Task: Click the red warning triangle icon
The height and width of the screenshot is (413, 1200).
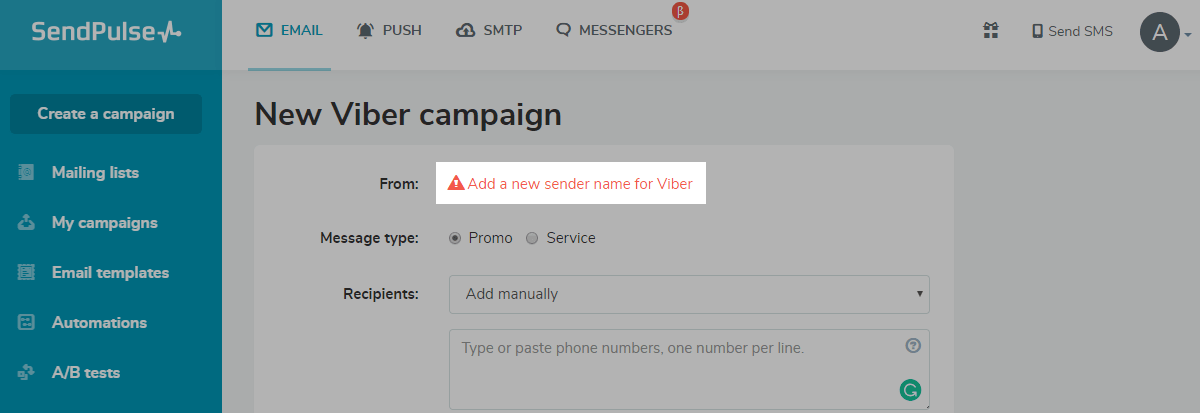Action: point(456,183)
